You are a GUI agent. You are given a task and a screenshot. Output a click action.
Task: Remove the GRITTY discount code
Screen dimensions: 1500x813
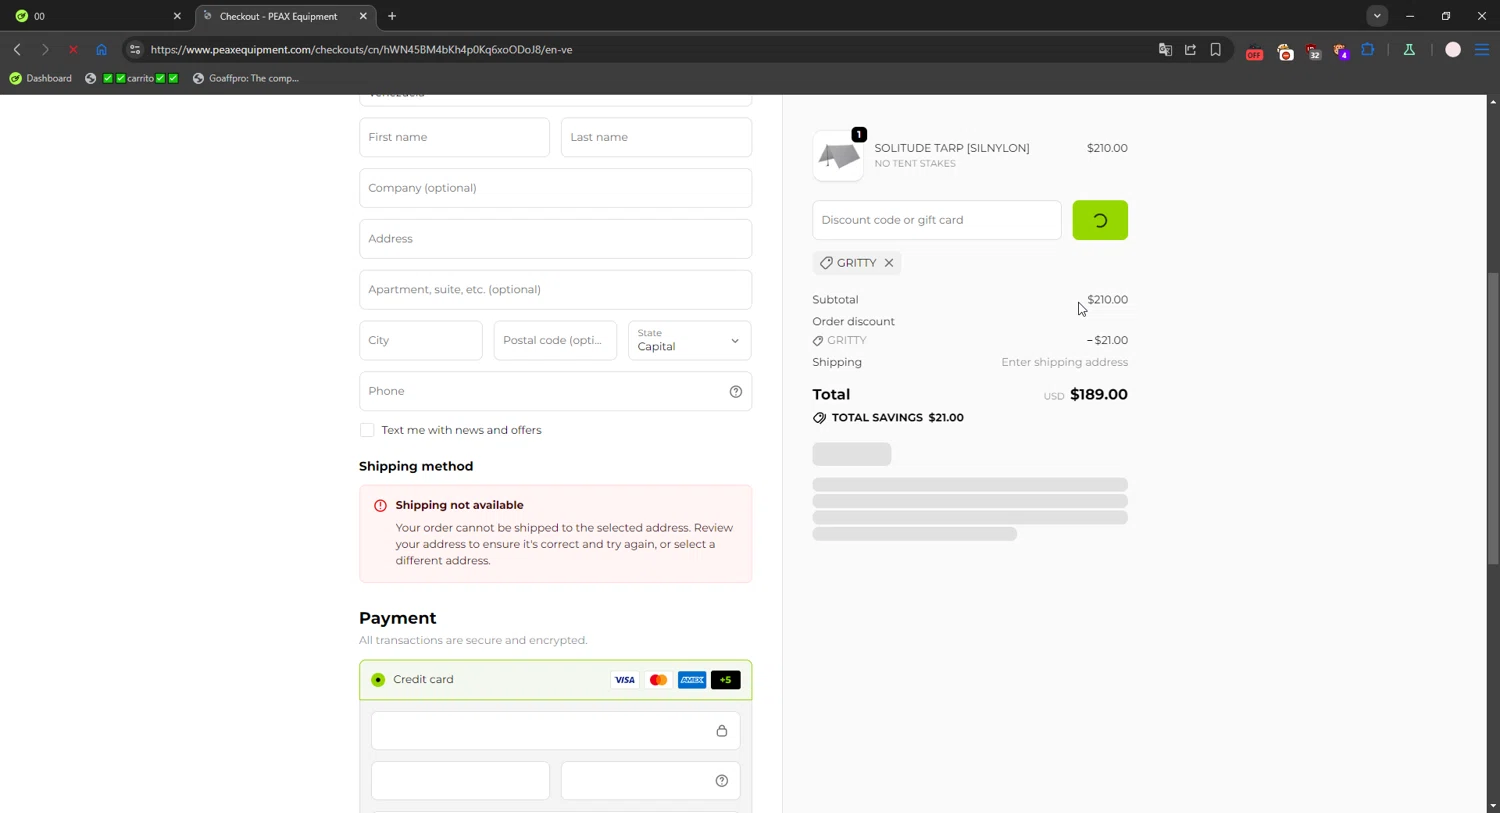tap(889, 263)
